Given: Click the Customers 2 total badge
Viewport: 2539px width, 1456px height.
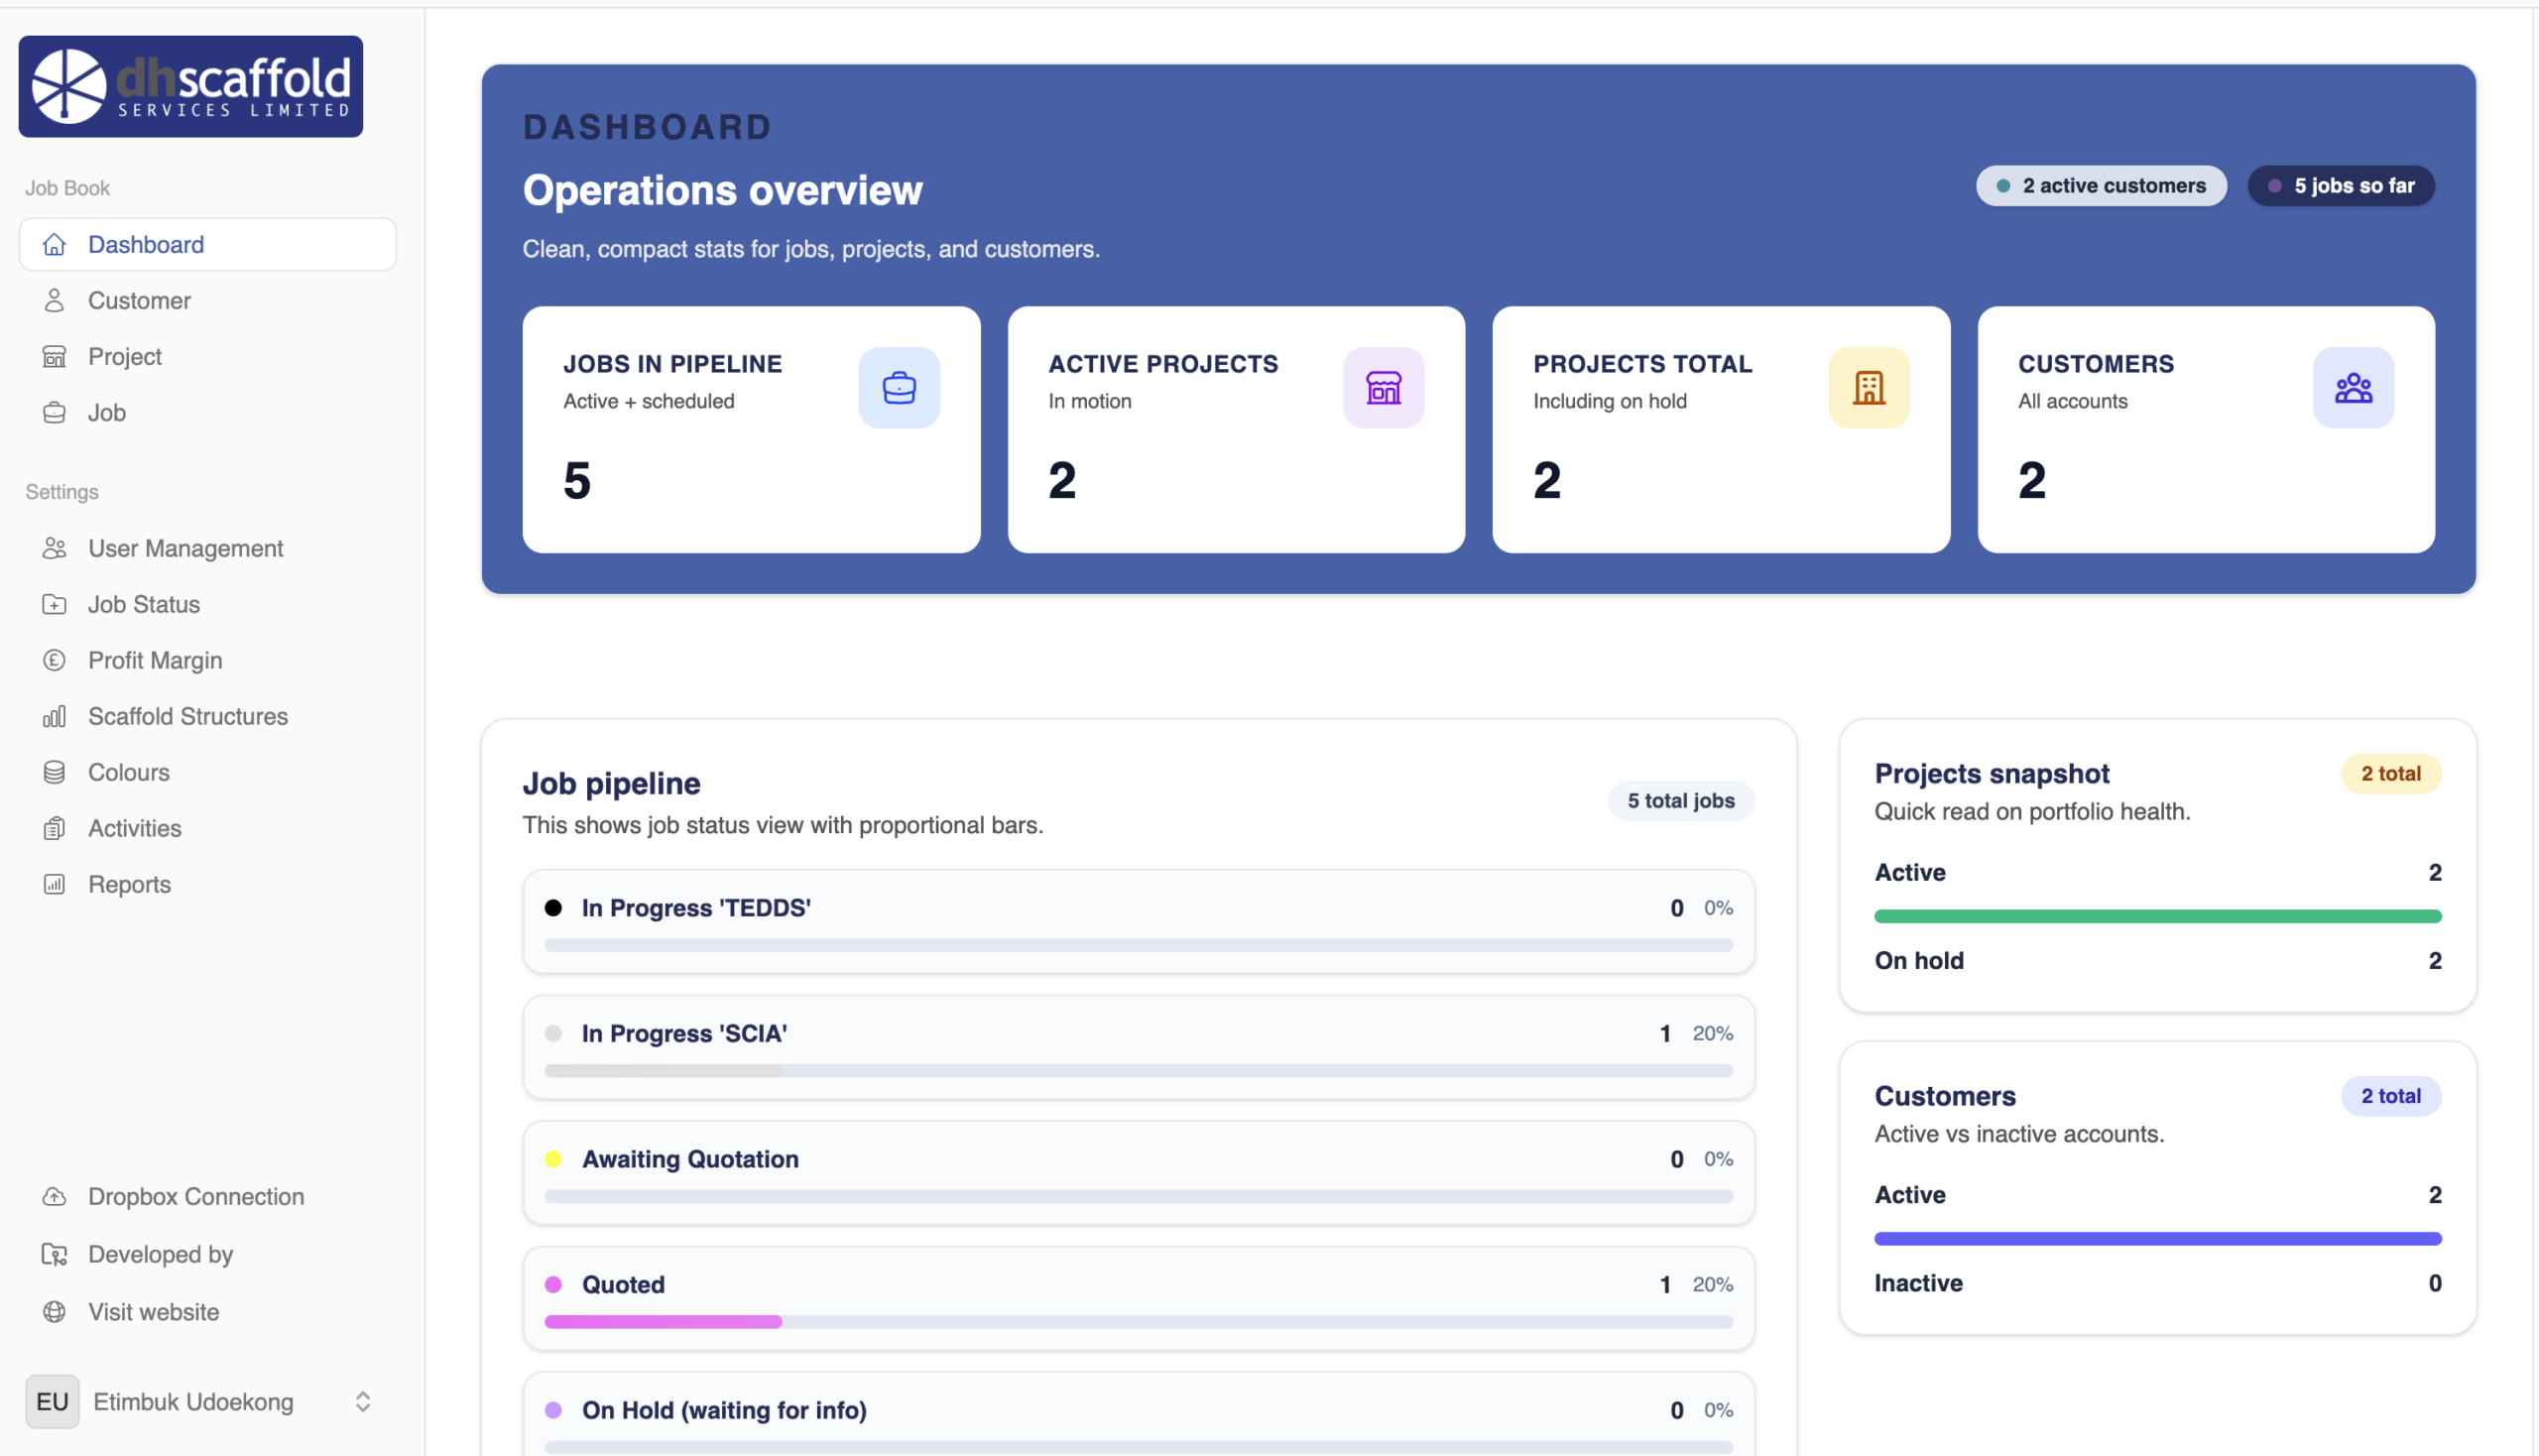Looking at the screenshot, I should pyautogui.click(x=2391, y=1096).
